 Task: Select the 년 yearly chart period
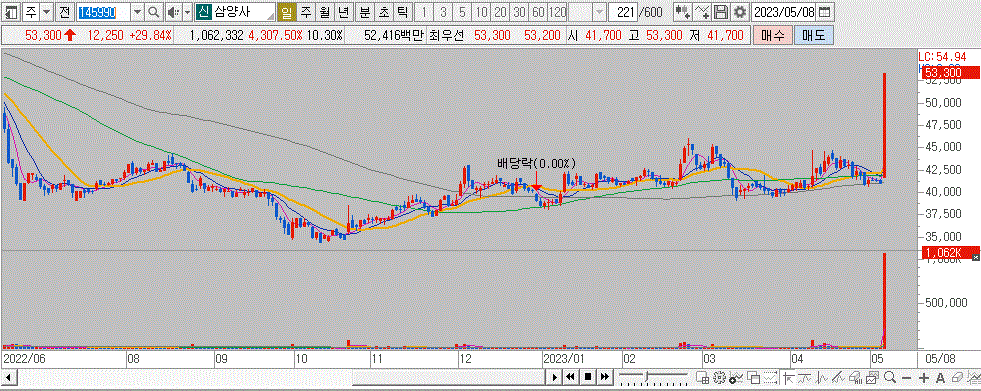(x=343, y=11)
